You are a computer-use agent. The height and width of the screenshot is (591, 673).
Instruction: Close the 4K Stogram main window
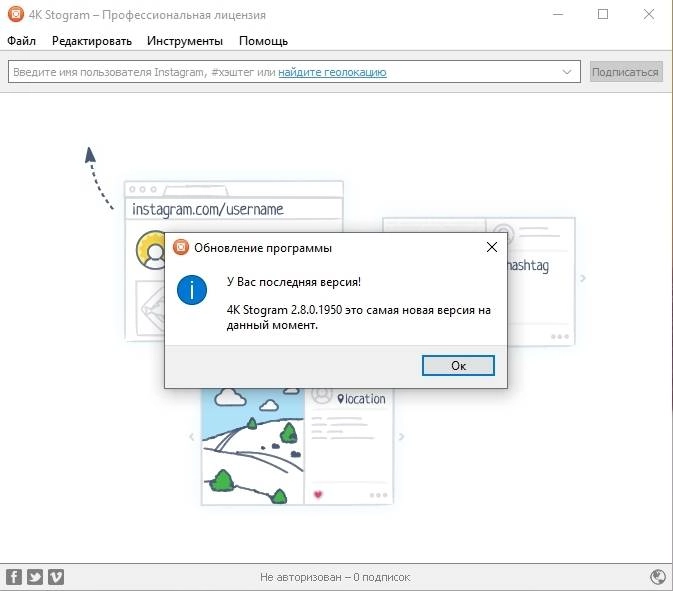(649, 14)
